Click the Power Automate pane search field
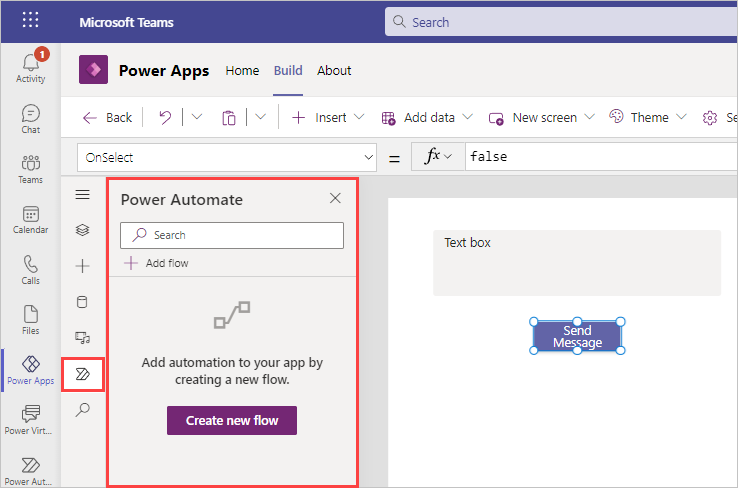 [x=232, y=235]
